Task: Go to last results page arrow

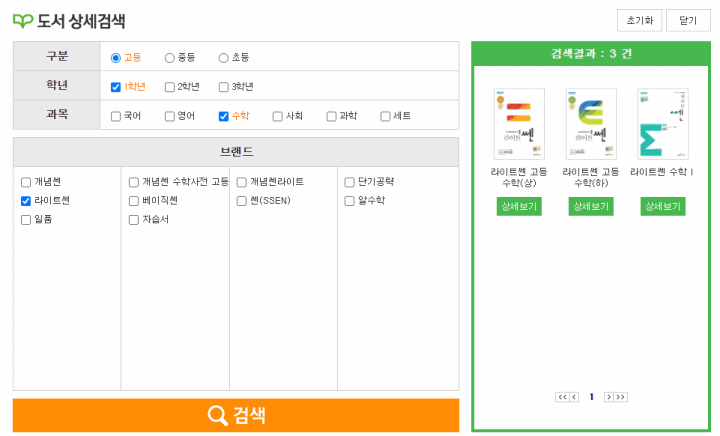Action: pyautogui.click(x=620, y=397)
